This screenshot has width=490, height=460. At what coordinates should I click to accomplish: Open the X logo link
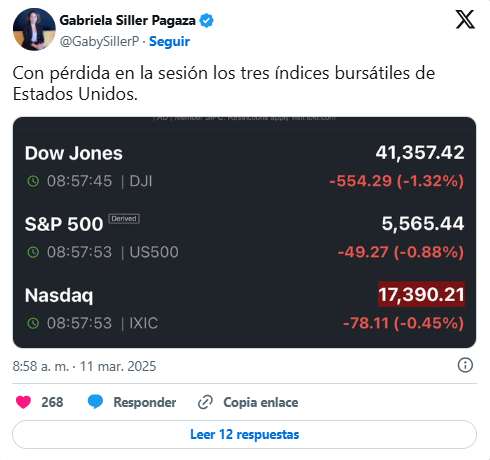(x=465, y=20)
